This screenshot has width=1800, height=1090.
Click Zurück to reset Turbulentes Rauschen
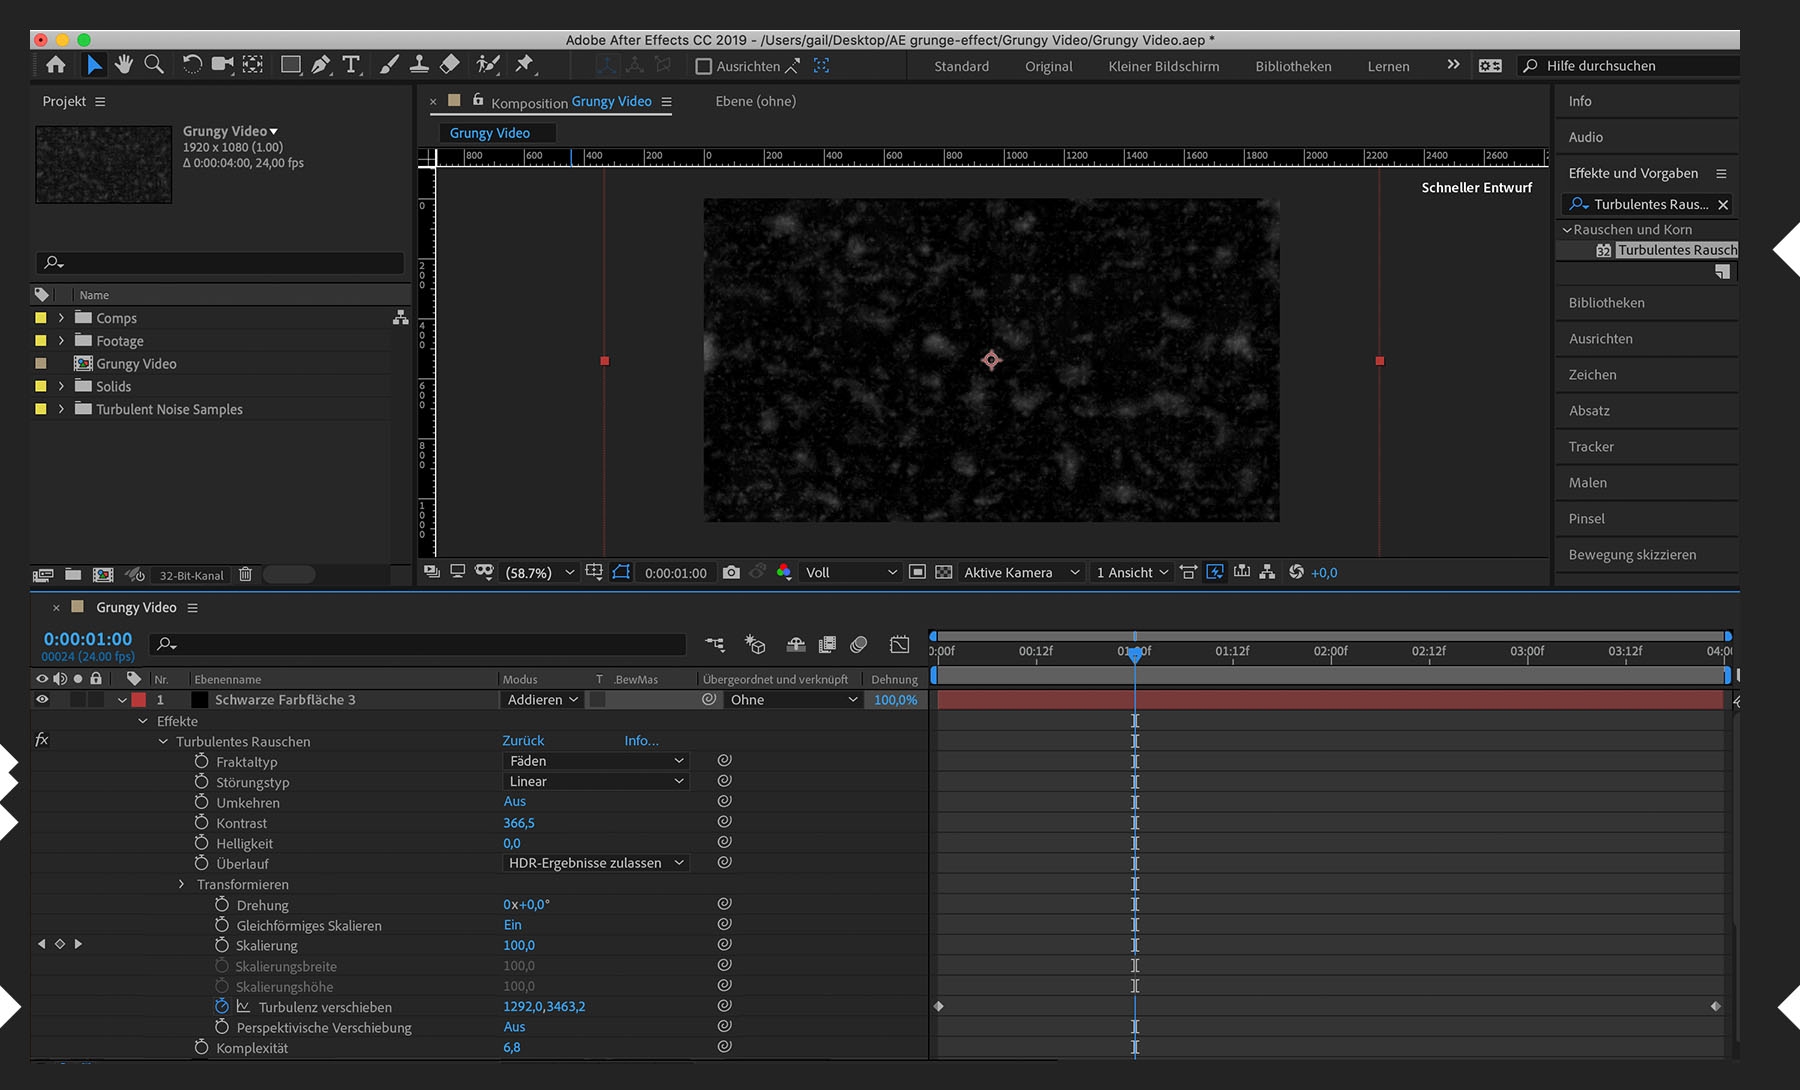coord(523,741)
